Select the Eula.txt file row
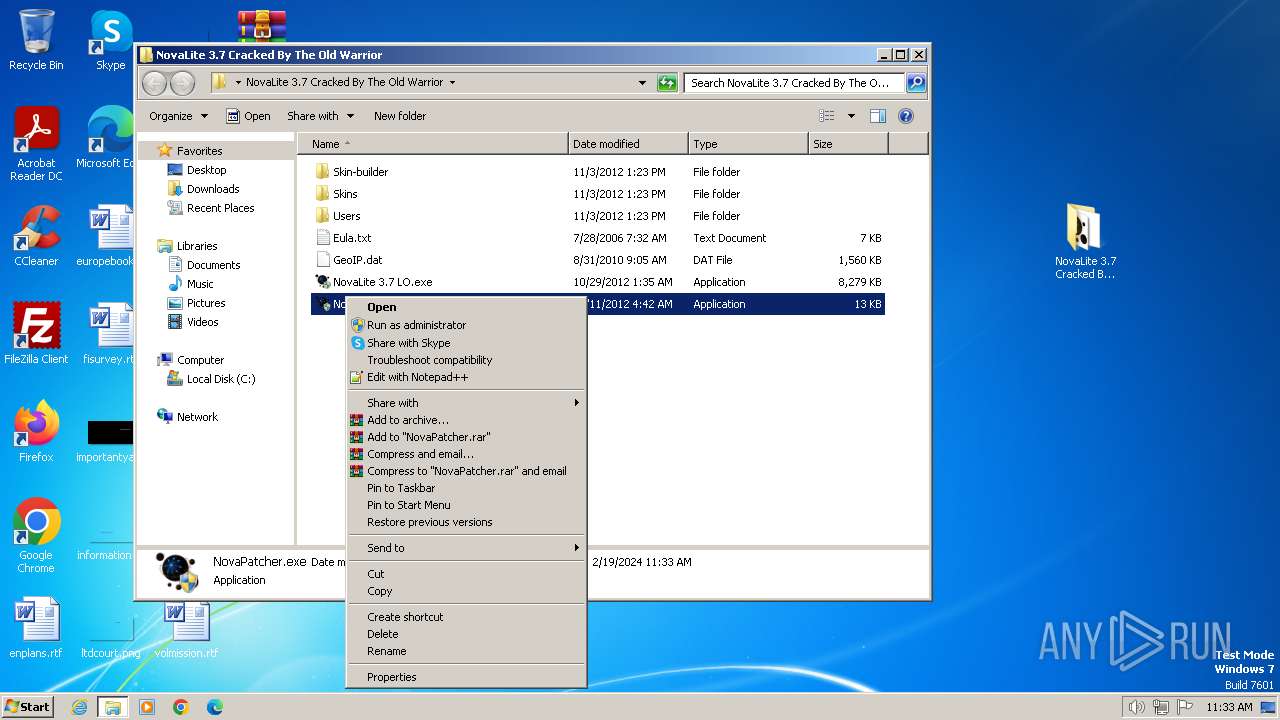This screenshot has height=720, width=1280. [598, 238]
